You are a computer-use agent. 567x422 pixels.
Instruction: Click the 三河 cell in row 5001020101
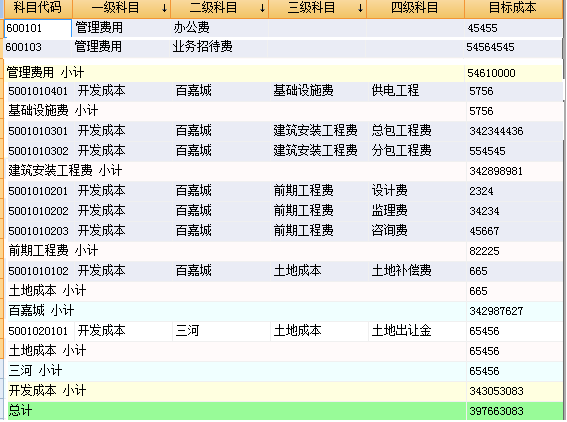click(221, 331)
